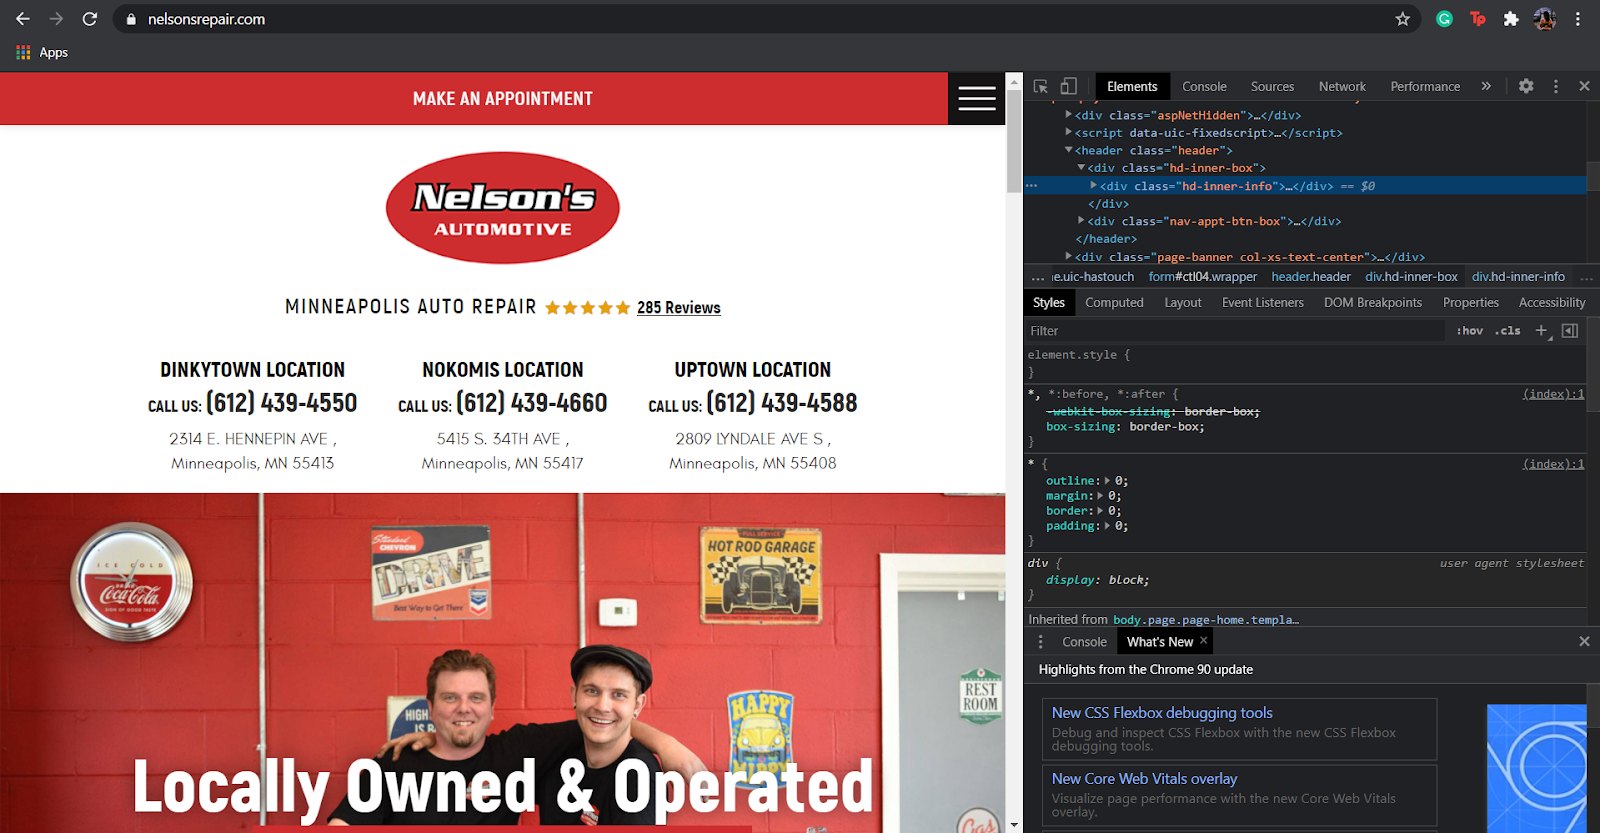Expand the div nav-appt-btn-box node
1600x833 pixels.
[x=1081, y=221]
